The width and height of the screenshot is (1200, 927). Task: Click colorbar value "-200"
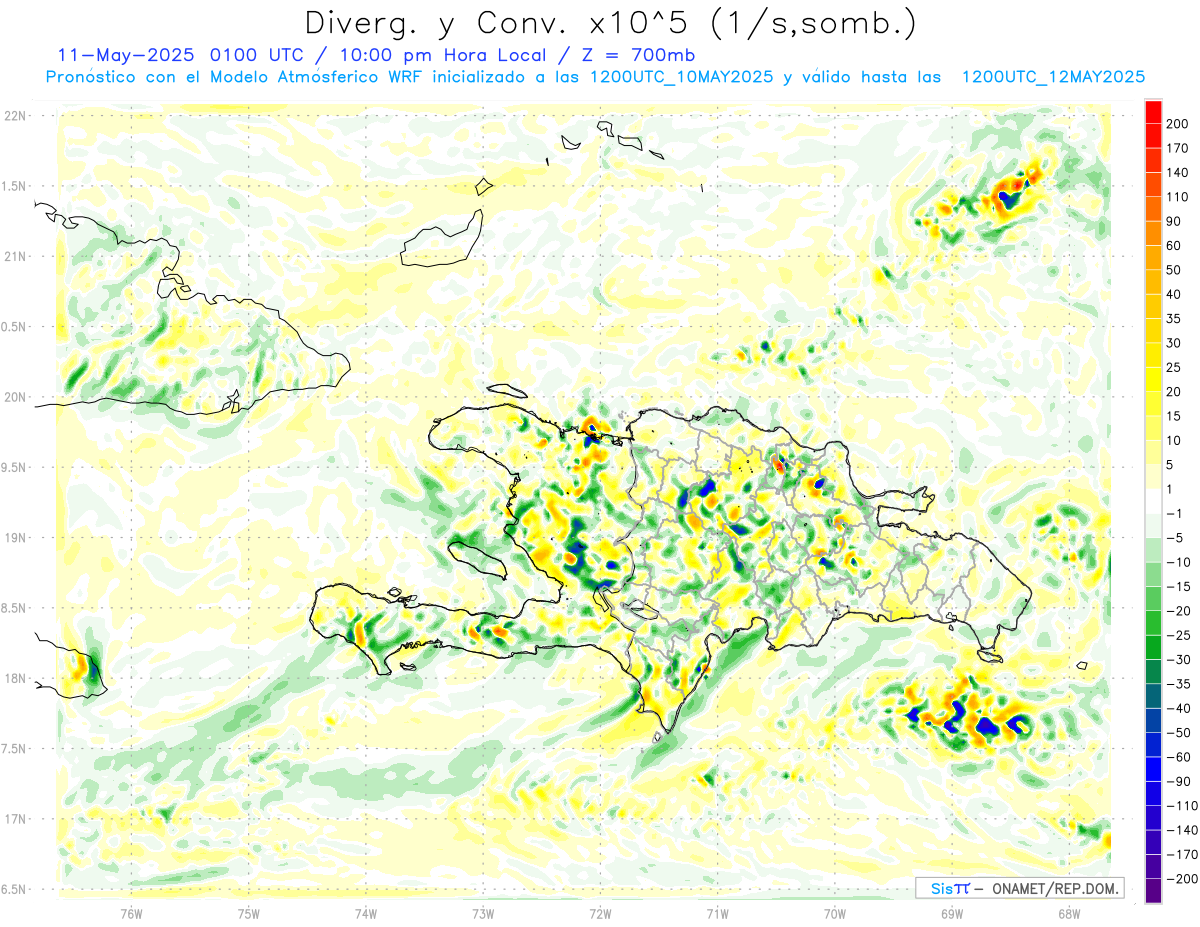1182,878
